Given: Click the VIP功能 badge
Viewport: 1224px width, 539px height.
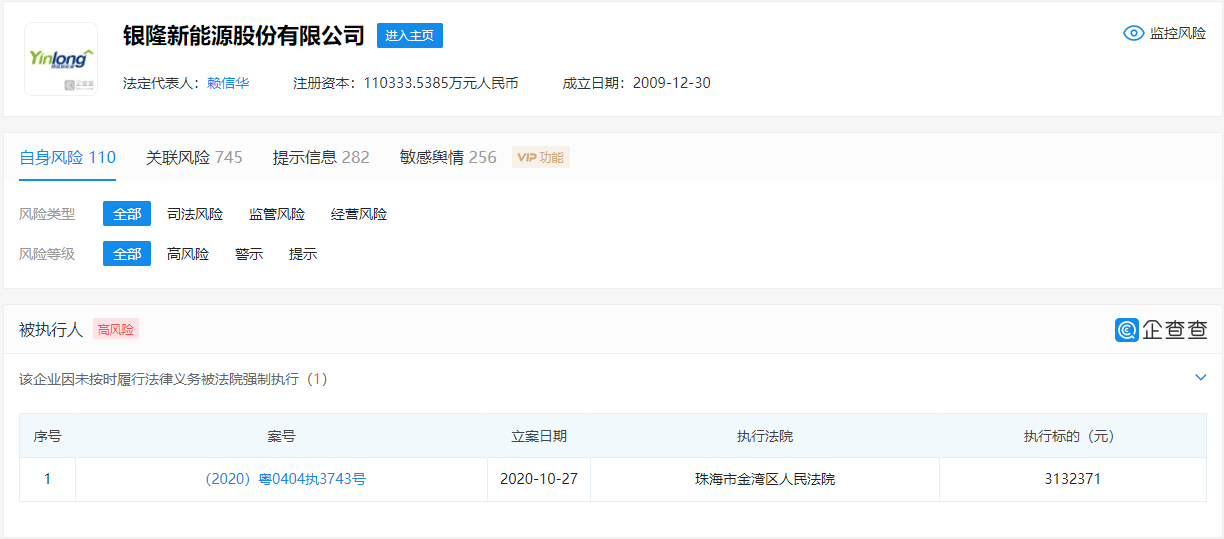Looking at the screenshot, I should pyautogui.click(x=541, y=157).
